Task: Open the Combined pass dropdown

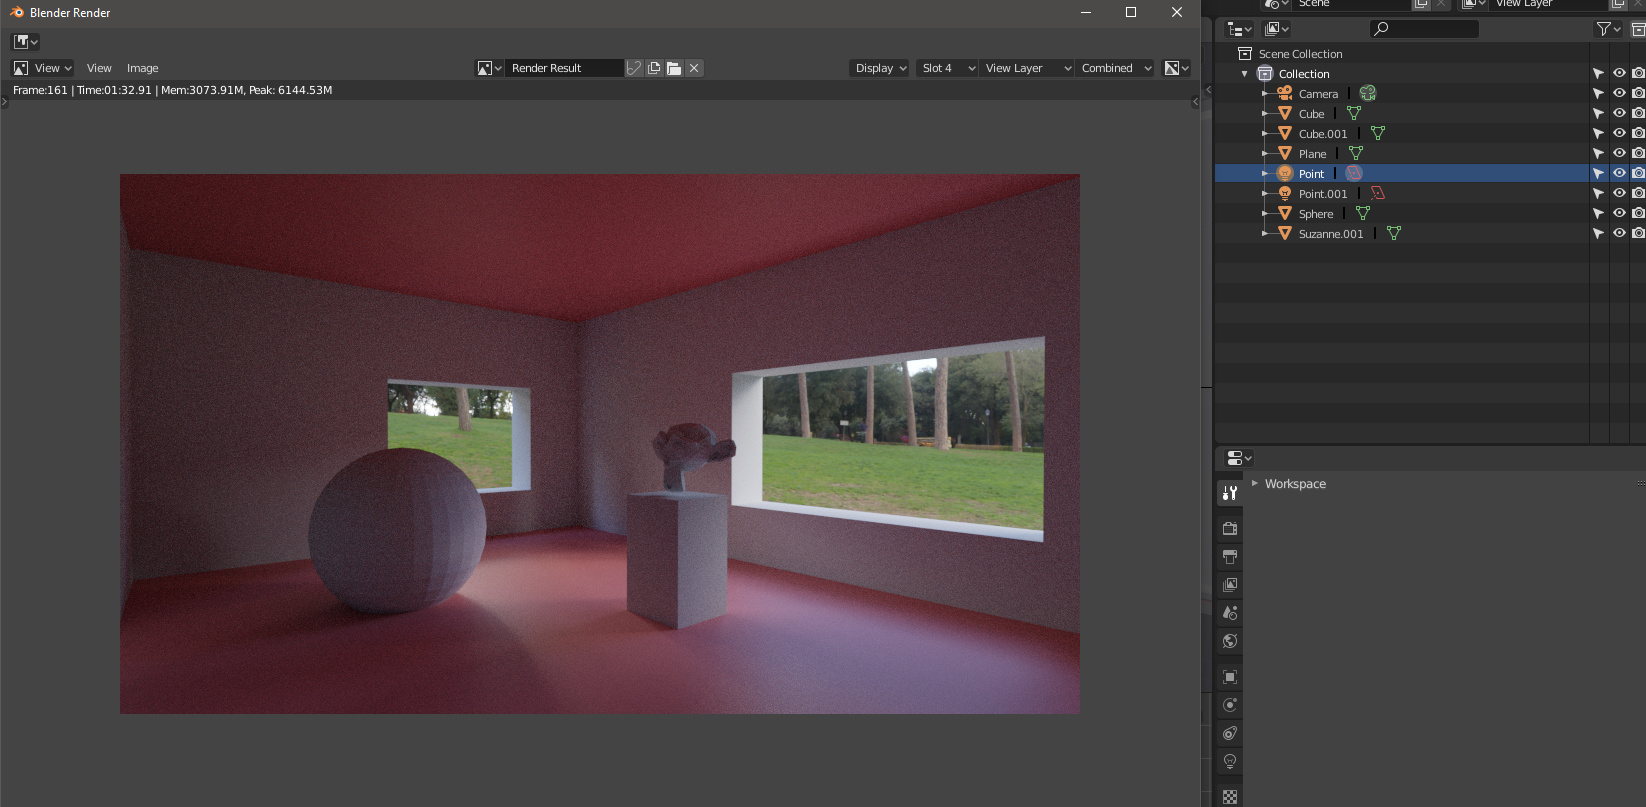Action: [x=1116, y=68]
